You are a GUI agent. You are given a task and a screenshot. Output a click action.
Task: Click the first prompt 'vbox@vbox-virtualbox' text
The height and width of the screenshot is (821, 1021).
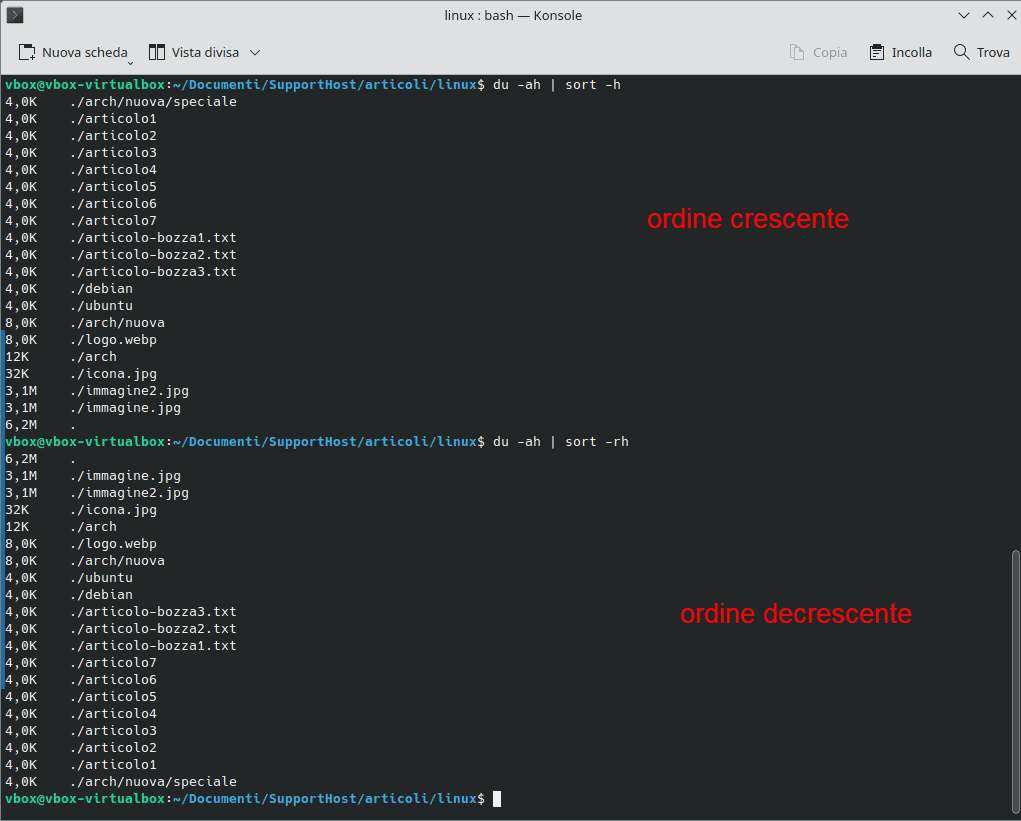pyautogui.click(x=85, y=85)
